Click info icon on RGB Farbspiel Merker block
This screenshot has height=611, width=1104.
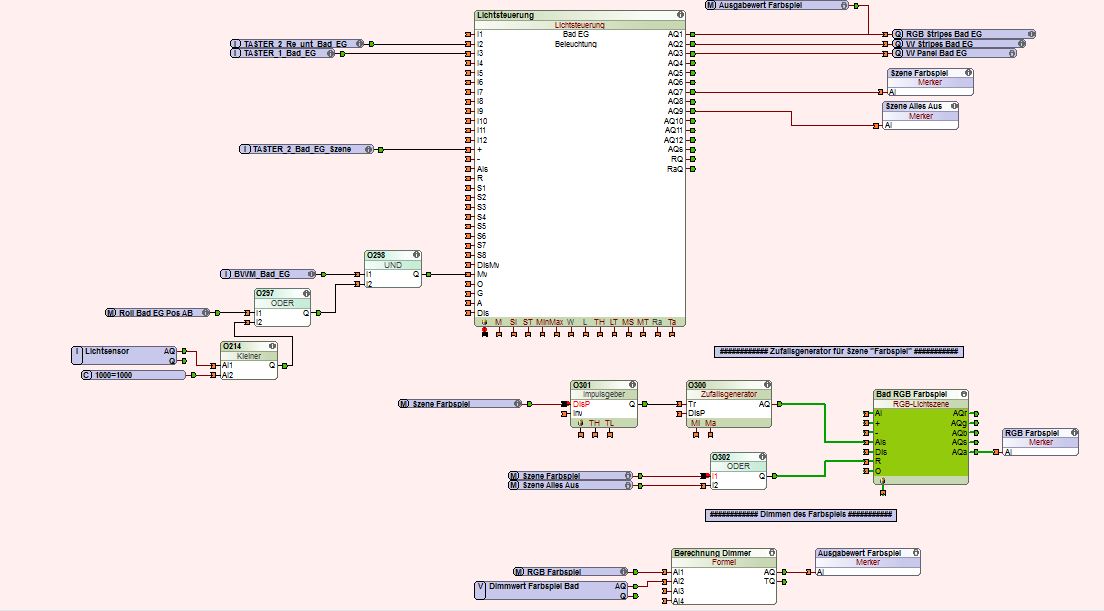click(x=1074, y=433)
